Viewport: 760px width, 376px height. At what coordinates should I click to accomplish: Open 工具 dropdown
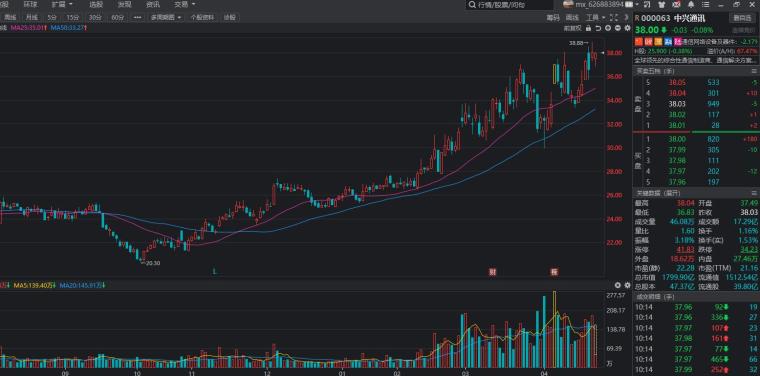click(x=596, y=17)
